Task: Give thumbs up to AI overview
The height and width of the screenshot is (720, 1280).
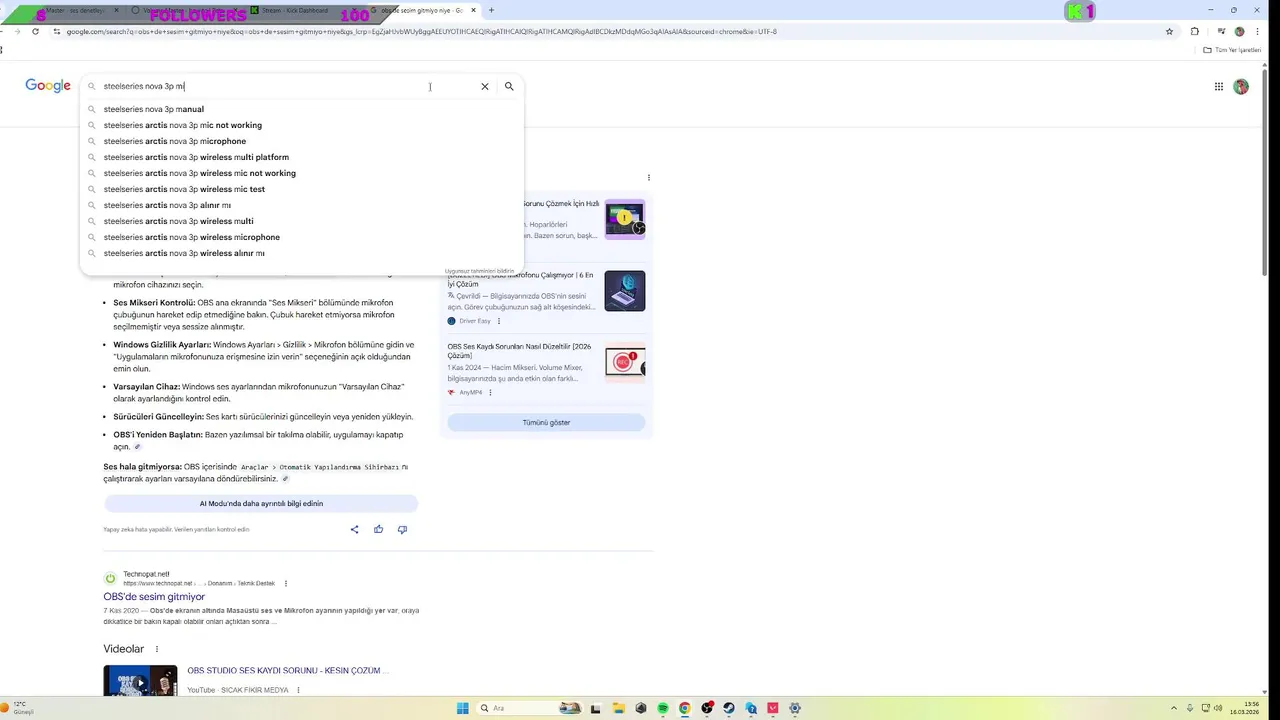Action: pos(378,529)
